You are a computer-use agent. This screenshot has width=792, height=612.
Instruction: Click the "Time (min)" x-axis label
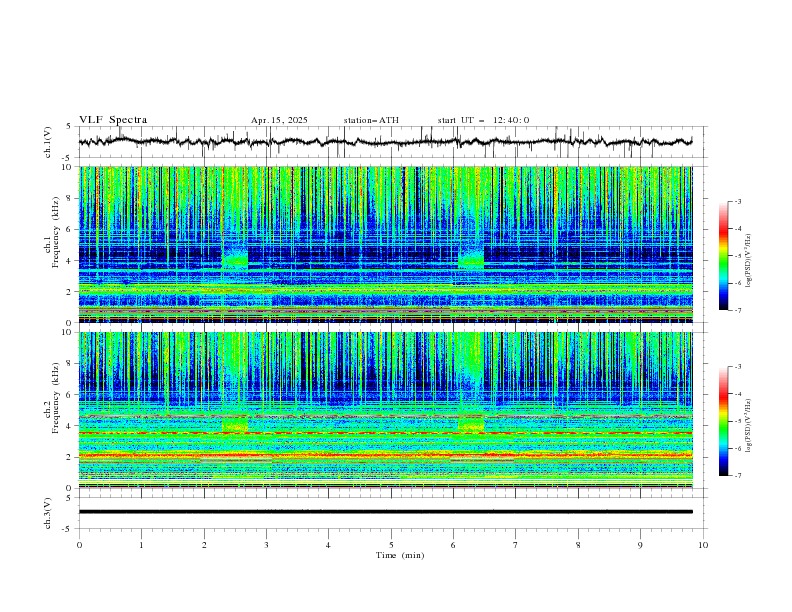click(x=400, y=555)
